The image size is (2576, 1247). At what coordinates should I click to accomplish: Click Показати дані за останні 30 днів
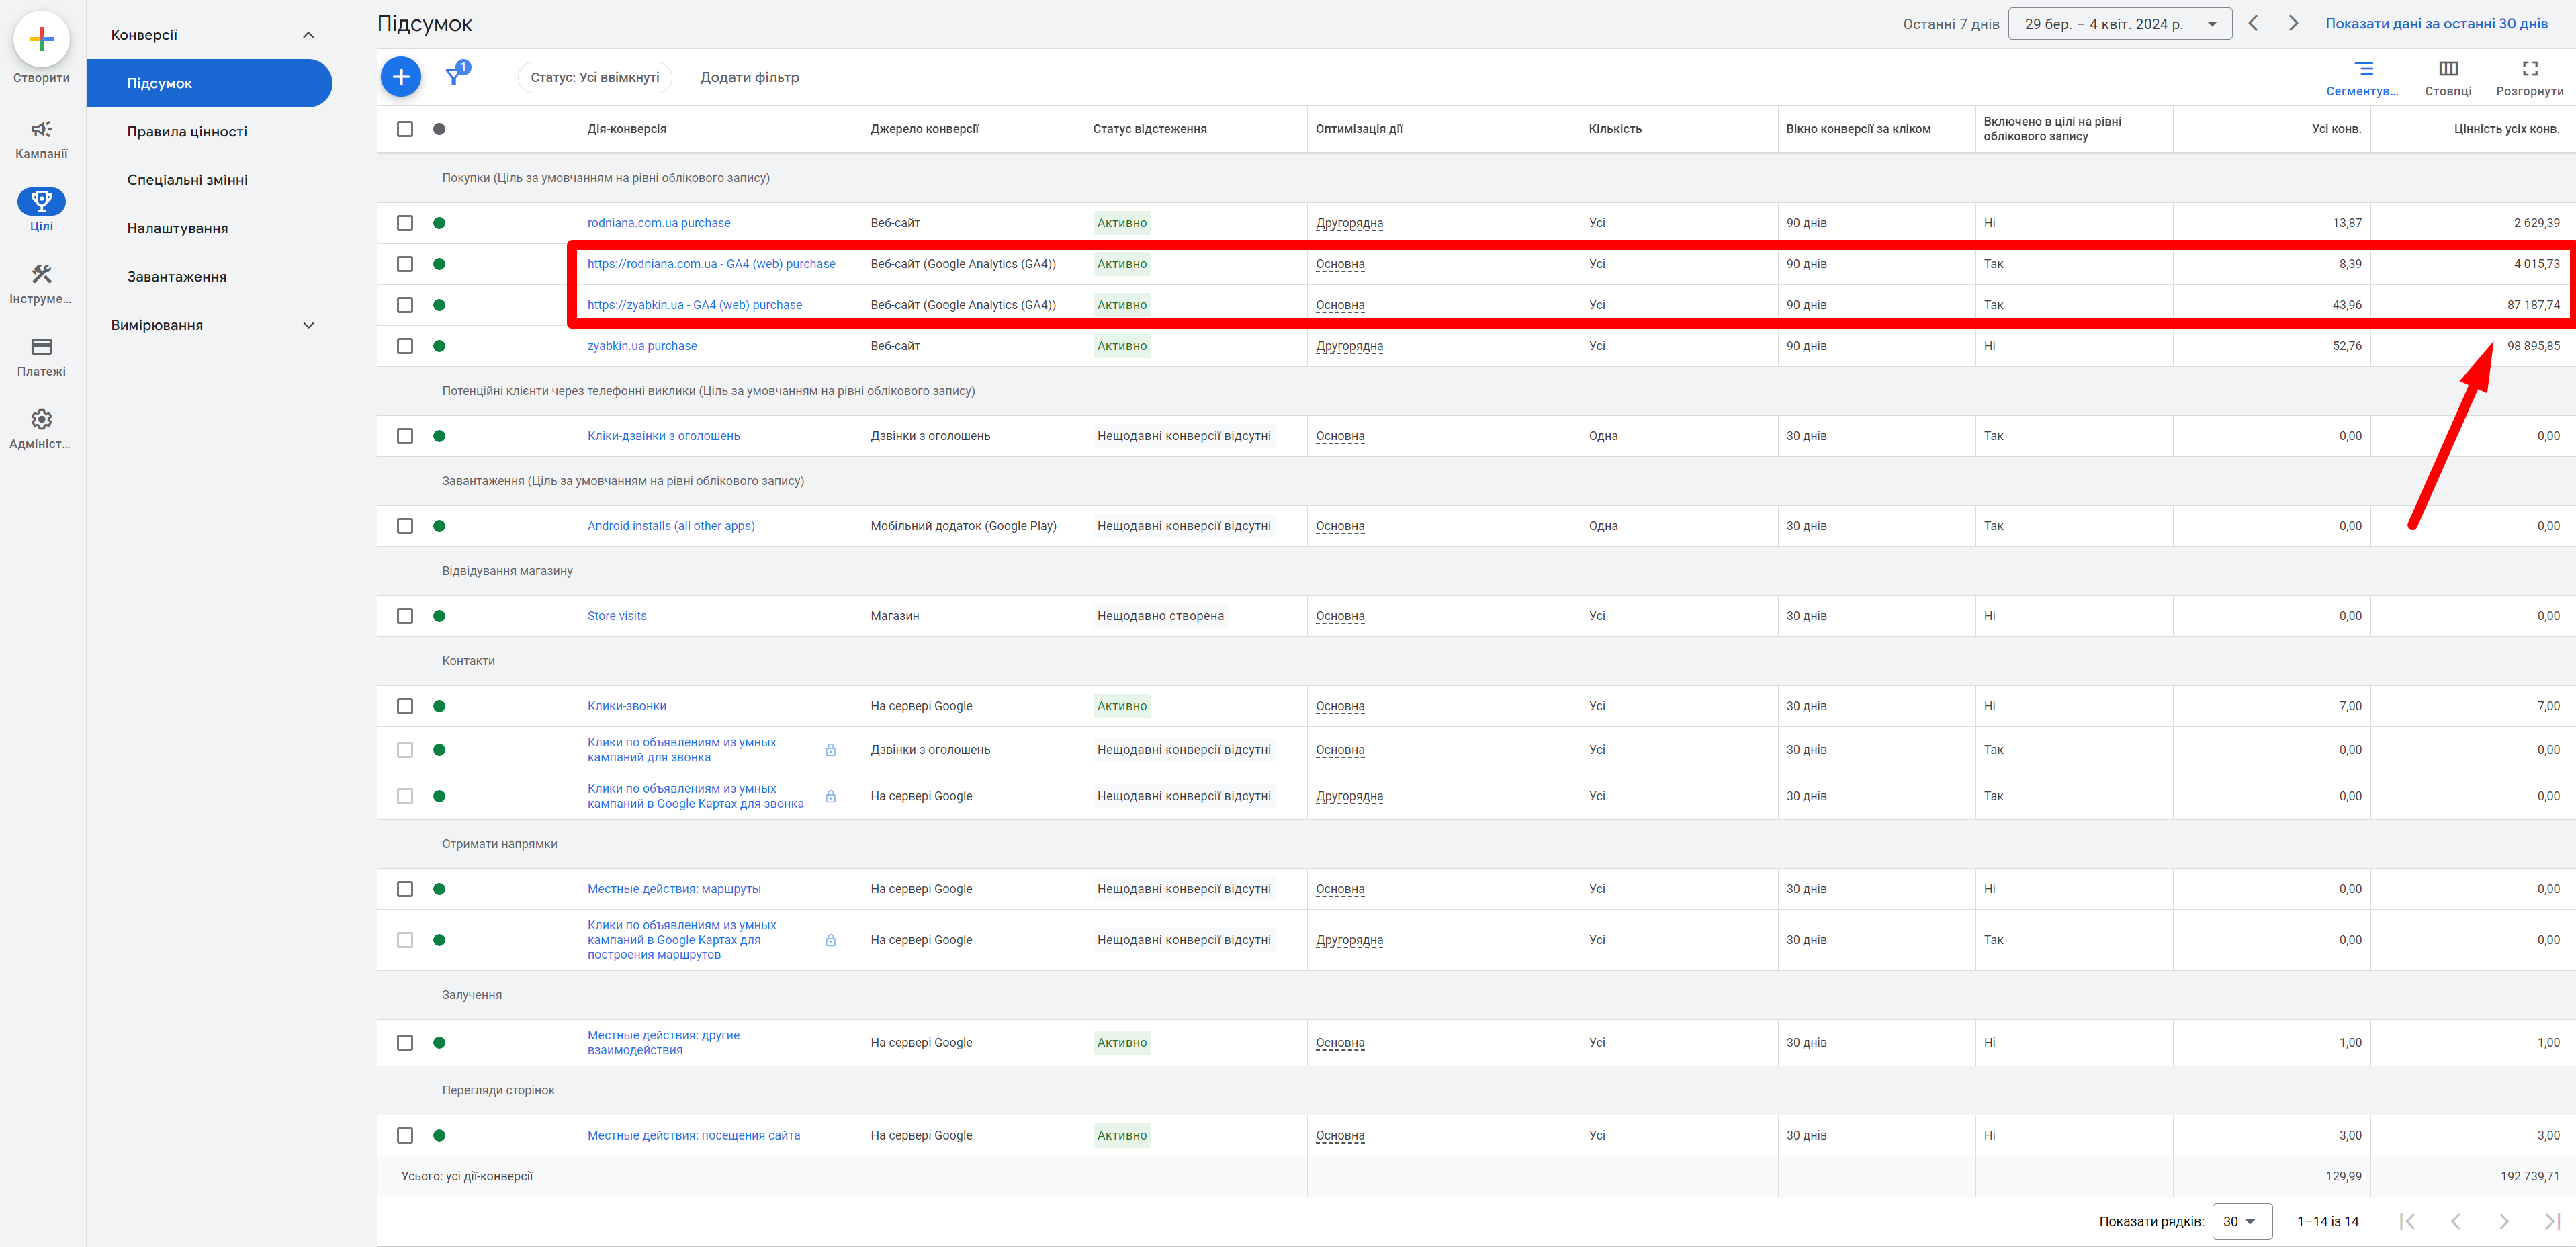(2436, 23)
